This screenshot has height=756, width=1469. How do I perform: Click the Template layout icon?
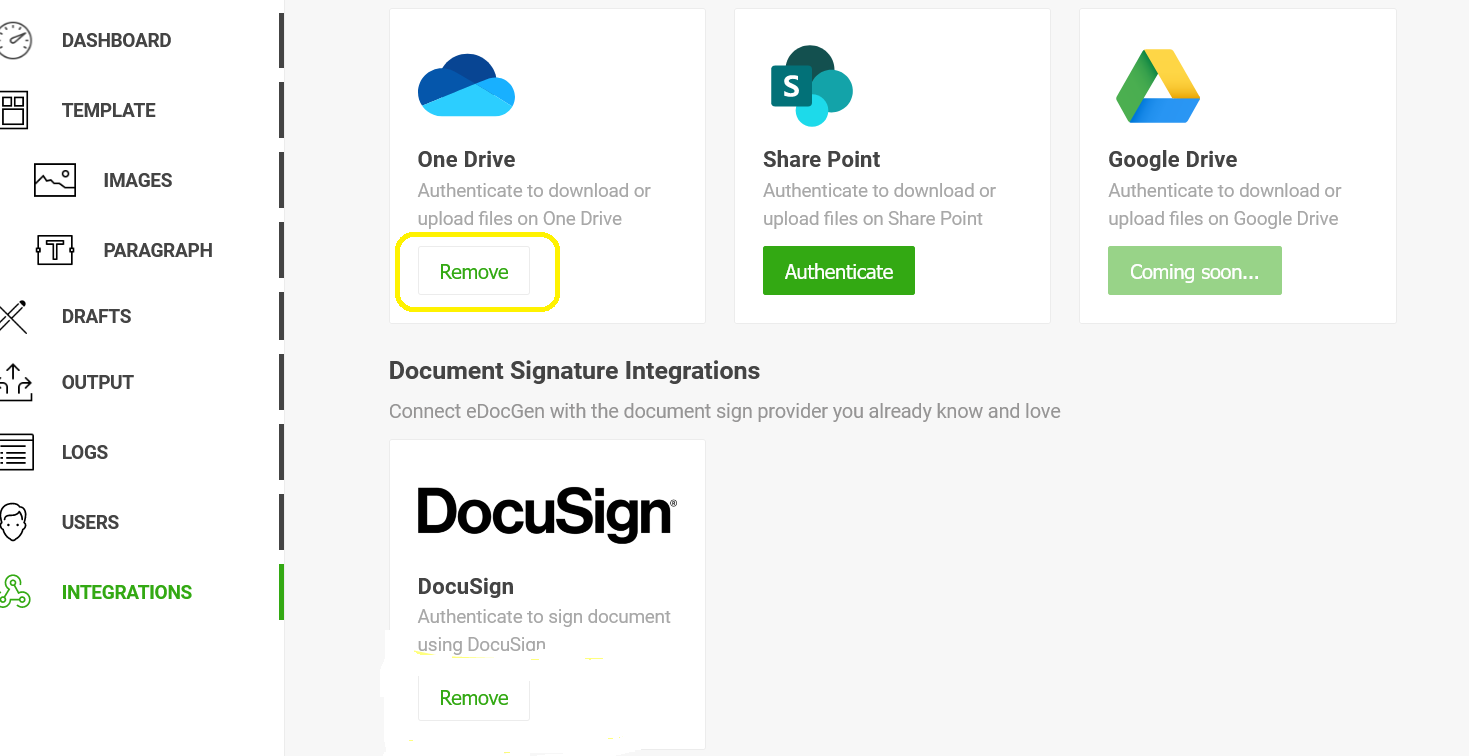14,110
